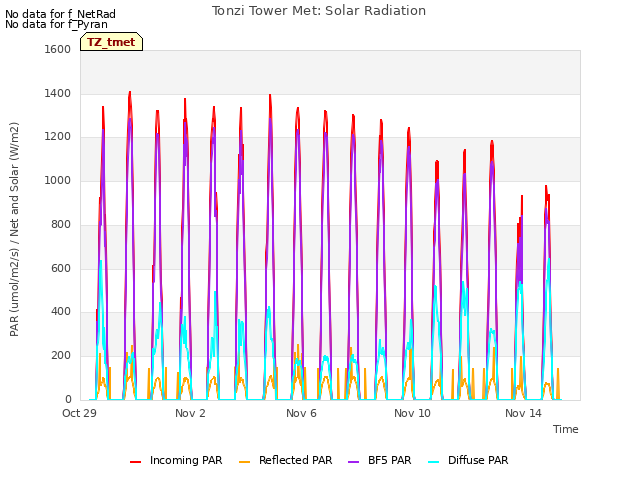Click the Nov 6 x-axis label
Screen dimensions: 640x480
301,413
